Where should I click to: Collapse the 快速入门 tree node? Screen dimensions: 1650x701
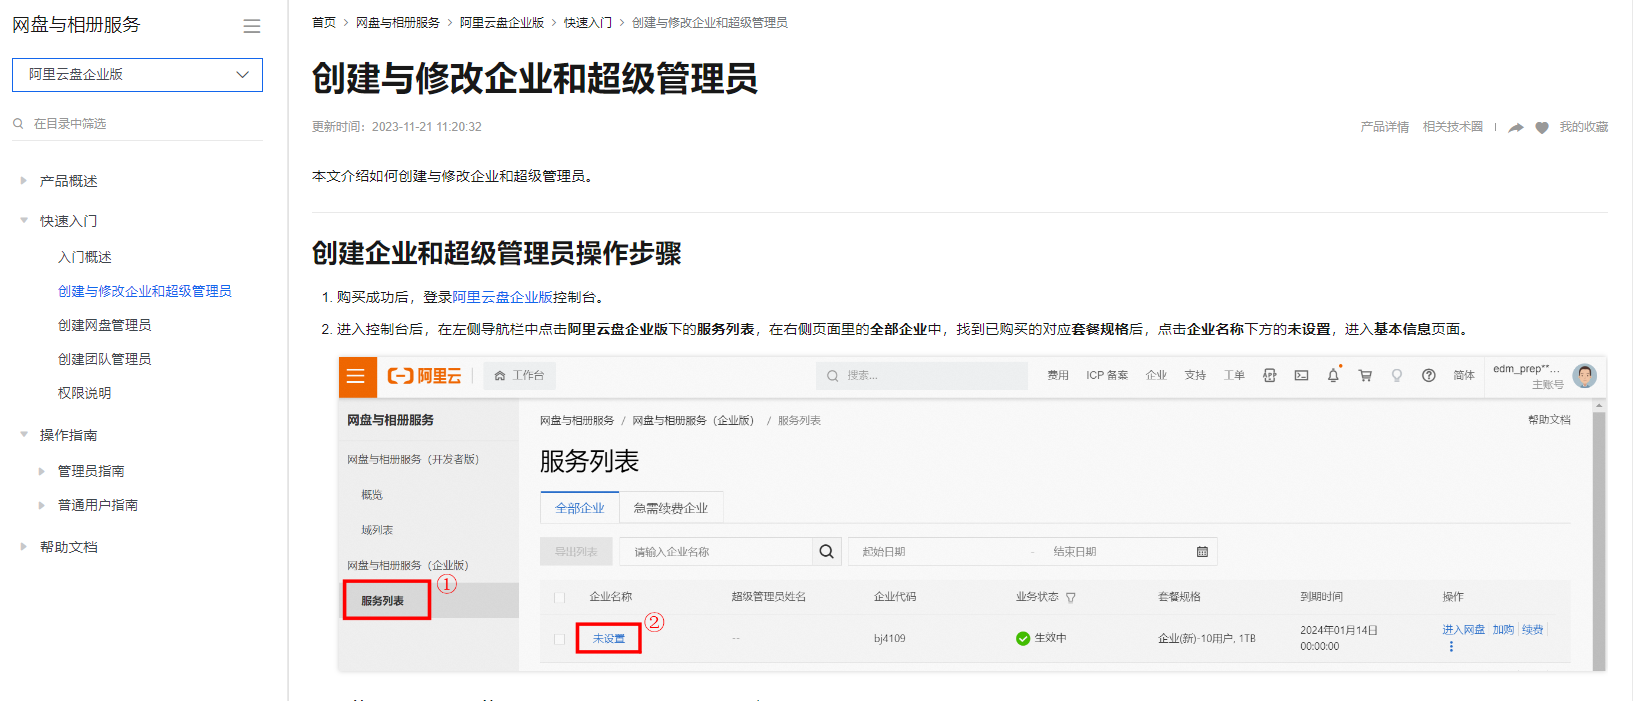(23, 221)
